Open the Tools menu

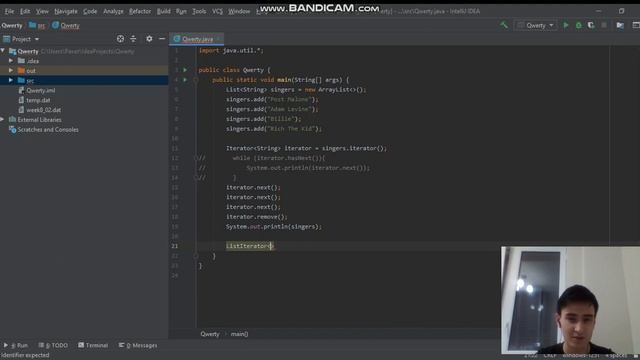tap(199, 11)
